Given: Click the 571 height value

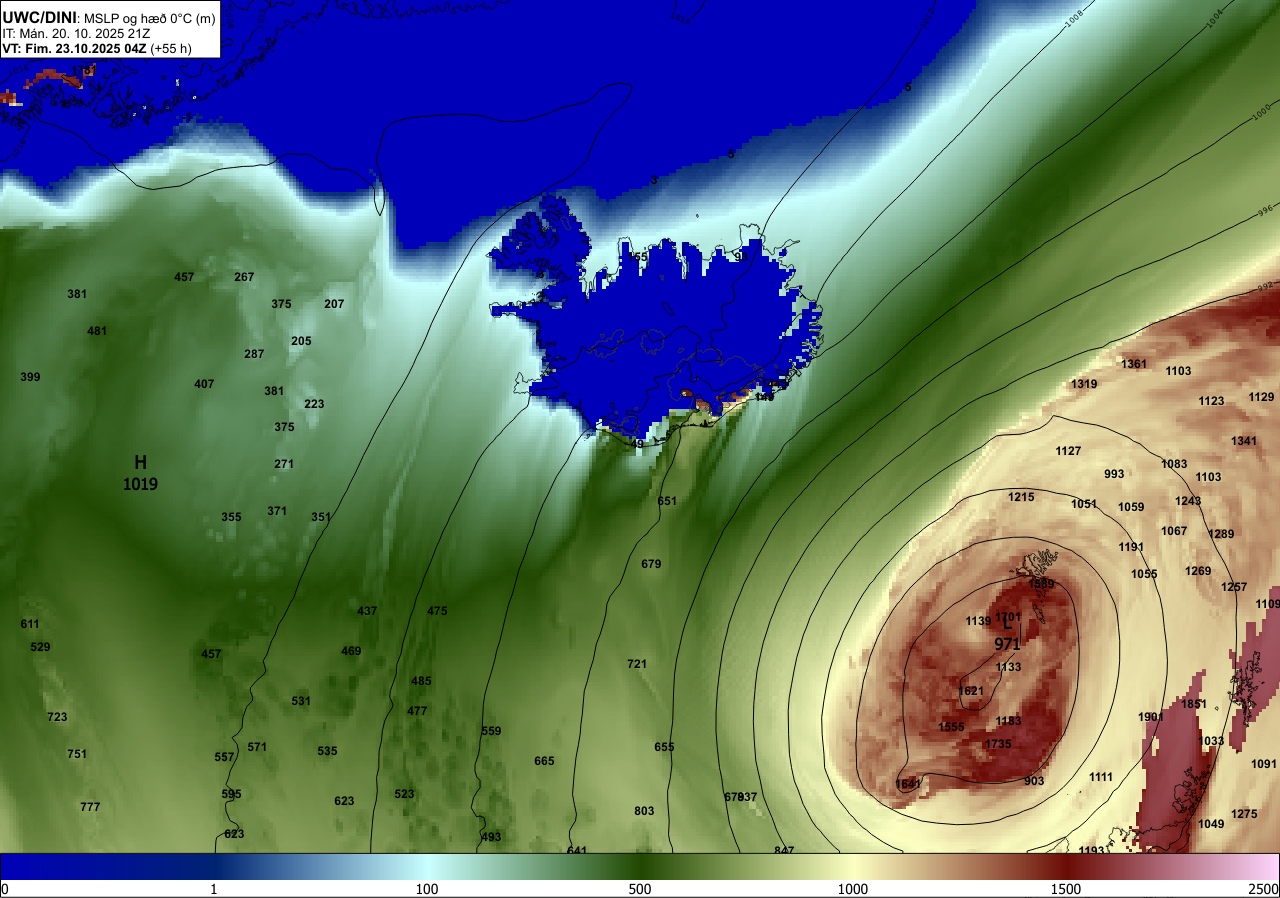Looking at the screenshot, I should [257, 747].
